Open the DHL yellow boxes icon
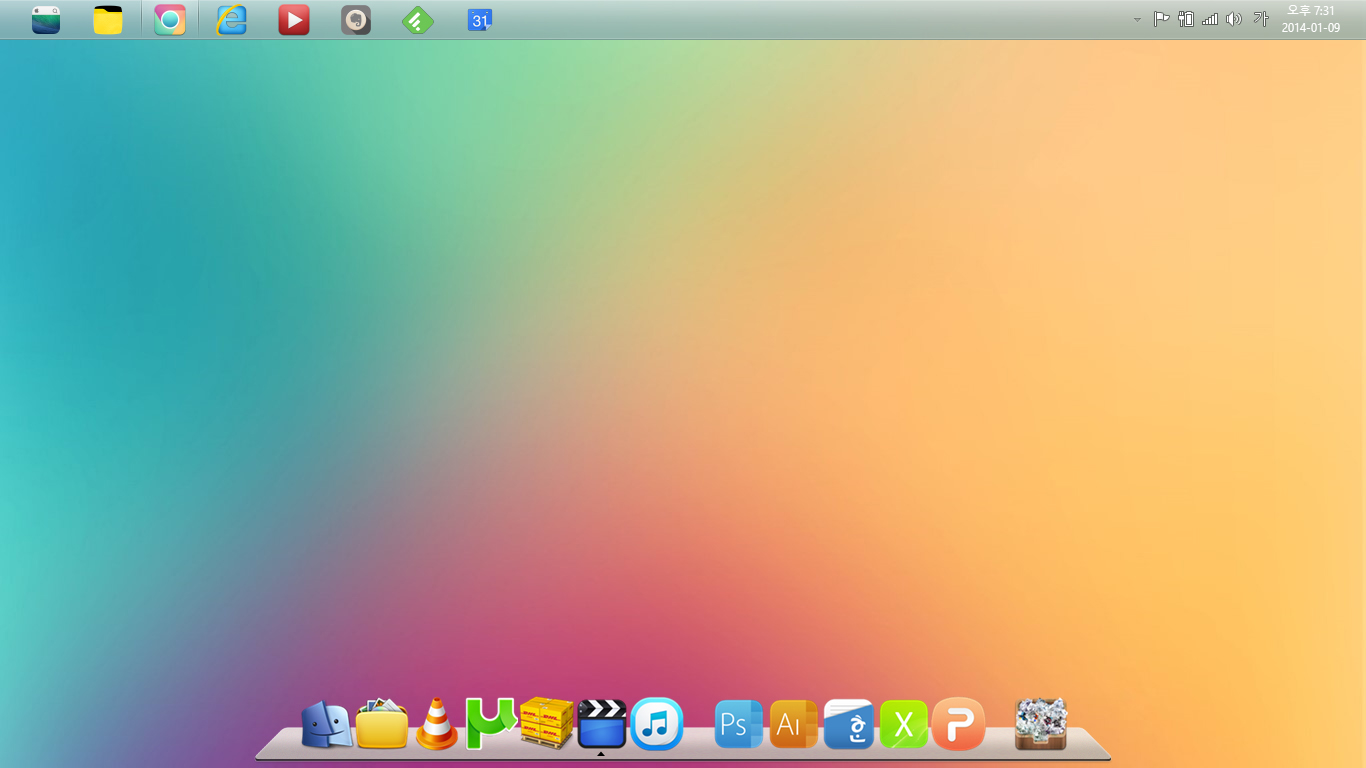This screenshot has height=768, width=1366. [547, 723]
